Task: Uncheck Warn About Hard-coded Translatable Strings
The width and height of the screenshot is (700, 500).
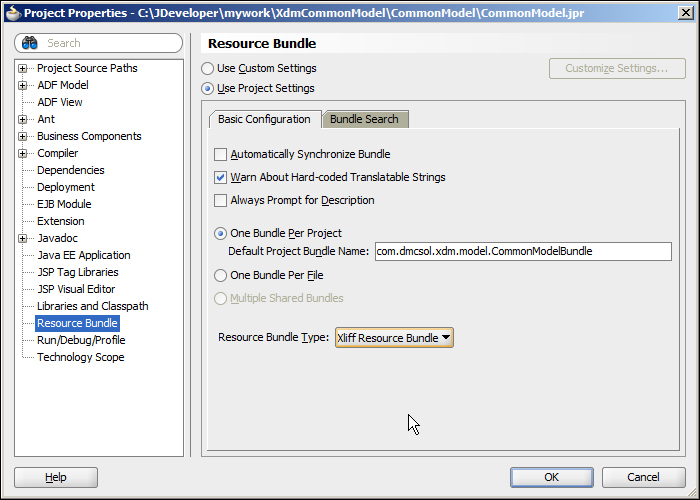Action: [221, 177]
